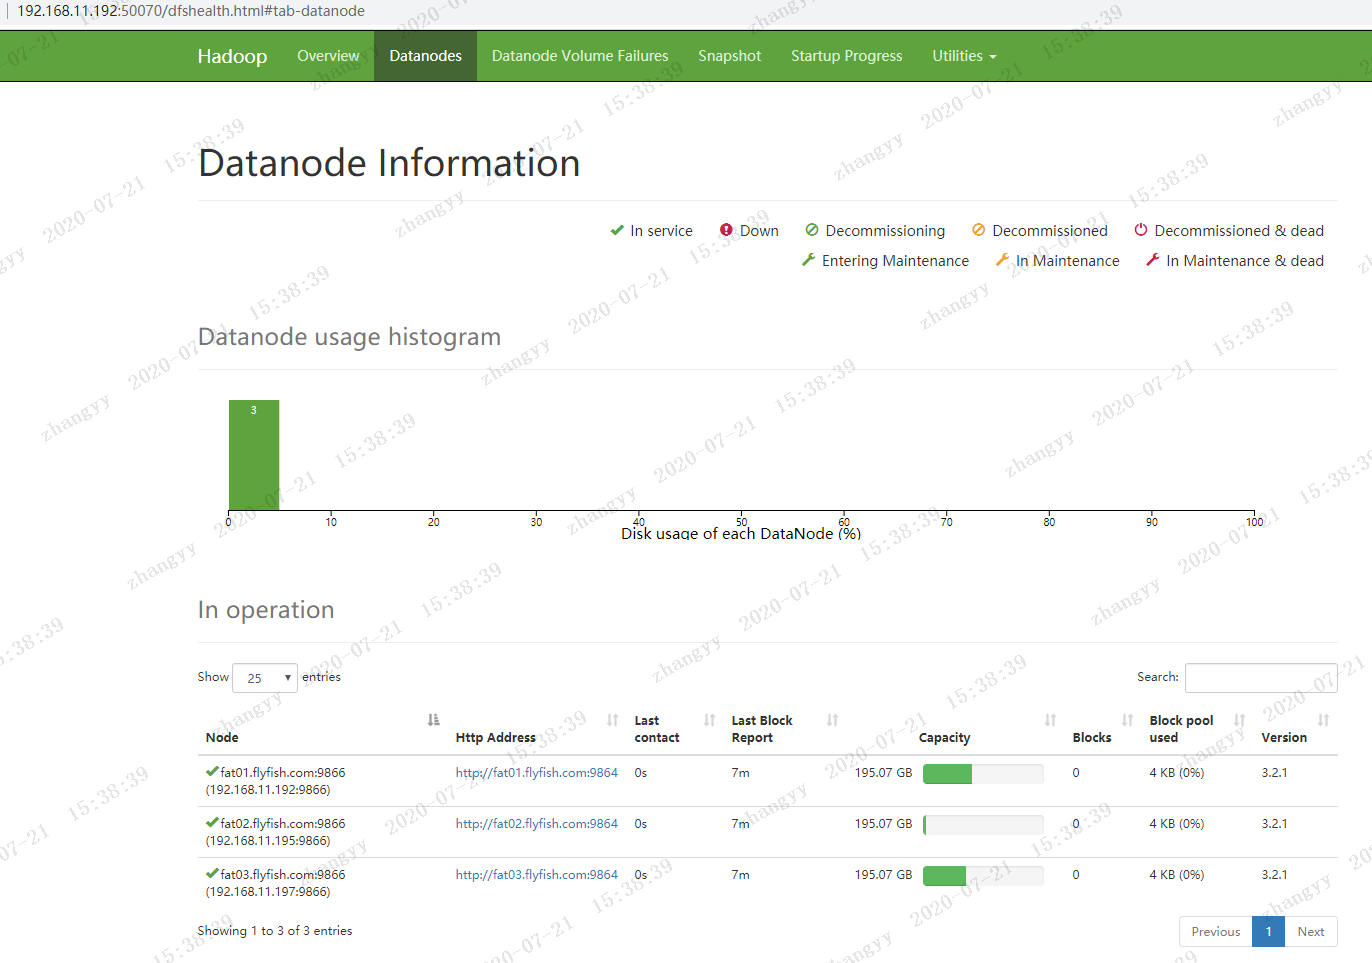The width and height of the screenshot is (1372, 963).
Task: Click the Hadoop brand link
Action: [x=232, y=56]
